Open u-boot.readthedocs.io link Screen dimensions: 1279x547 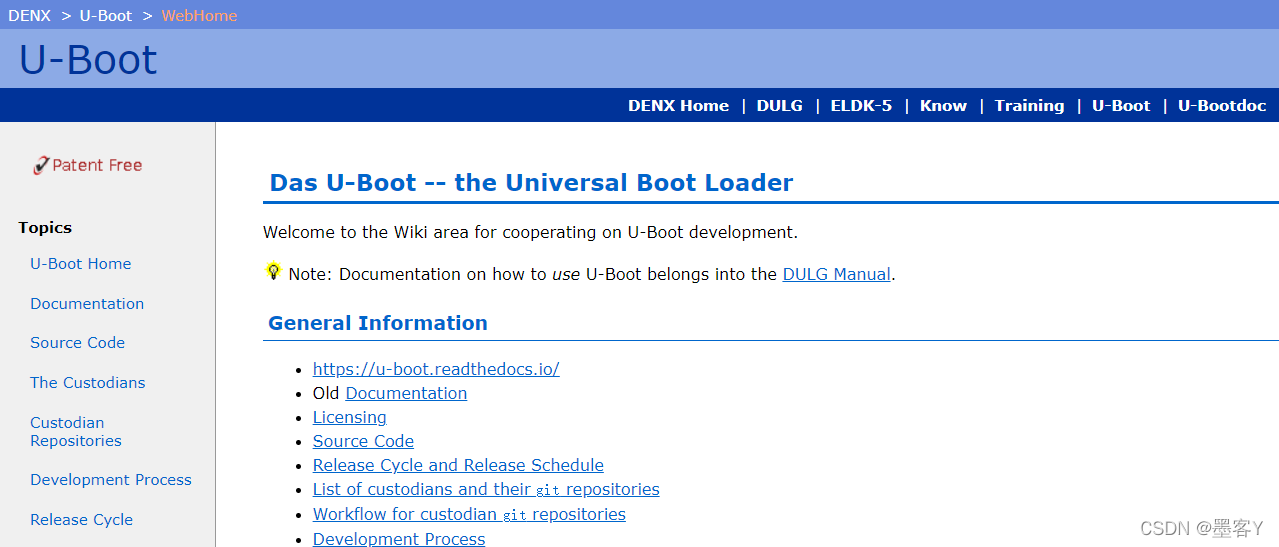(436, 369)
